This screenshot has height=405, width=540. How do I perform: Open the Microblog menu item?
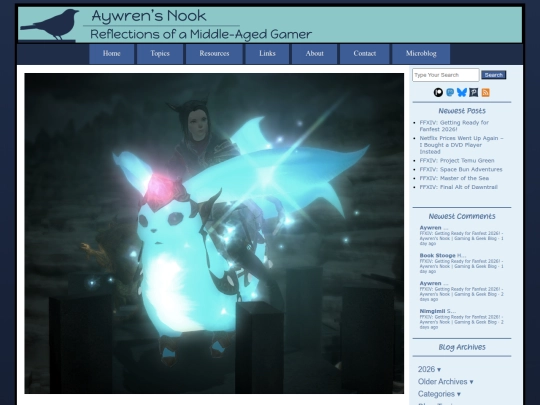pos(421,54)
